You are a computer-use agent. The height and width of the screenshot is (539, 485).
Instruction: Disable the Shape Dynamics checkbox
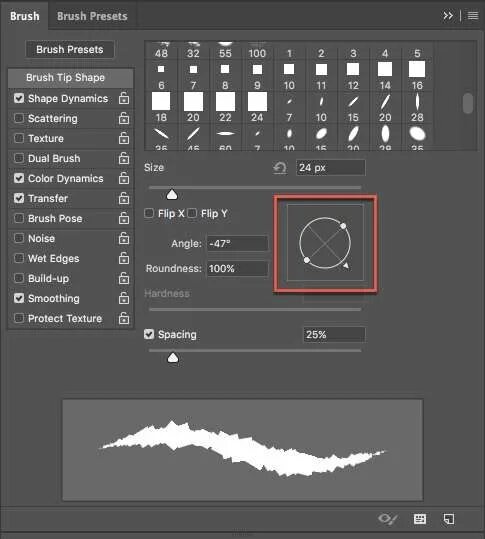click(19, 98)
